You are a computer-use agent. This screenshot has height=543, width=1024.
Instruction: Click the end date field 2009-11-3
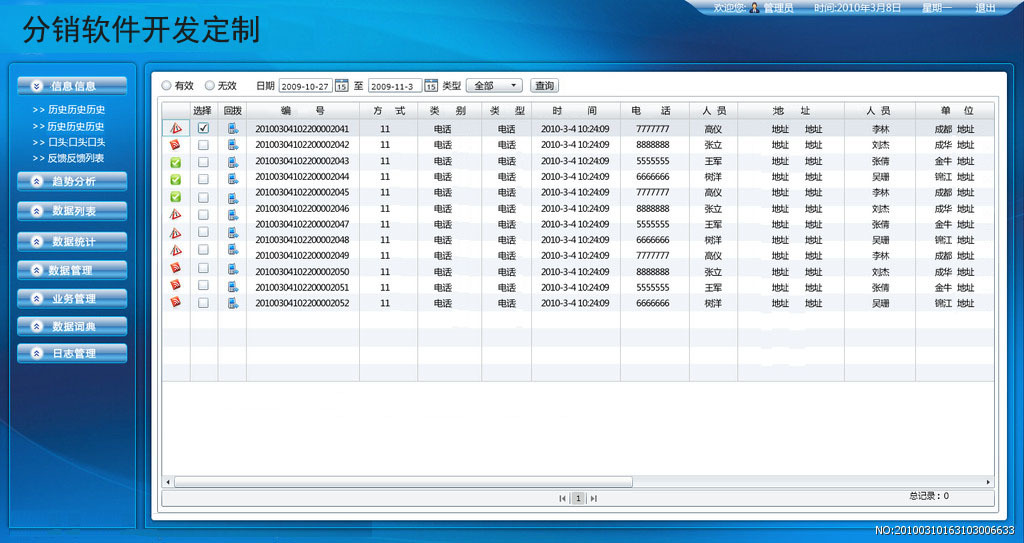click(395, 86)
